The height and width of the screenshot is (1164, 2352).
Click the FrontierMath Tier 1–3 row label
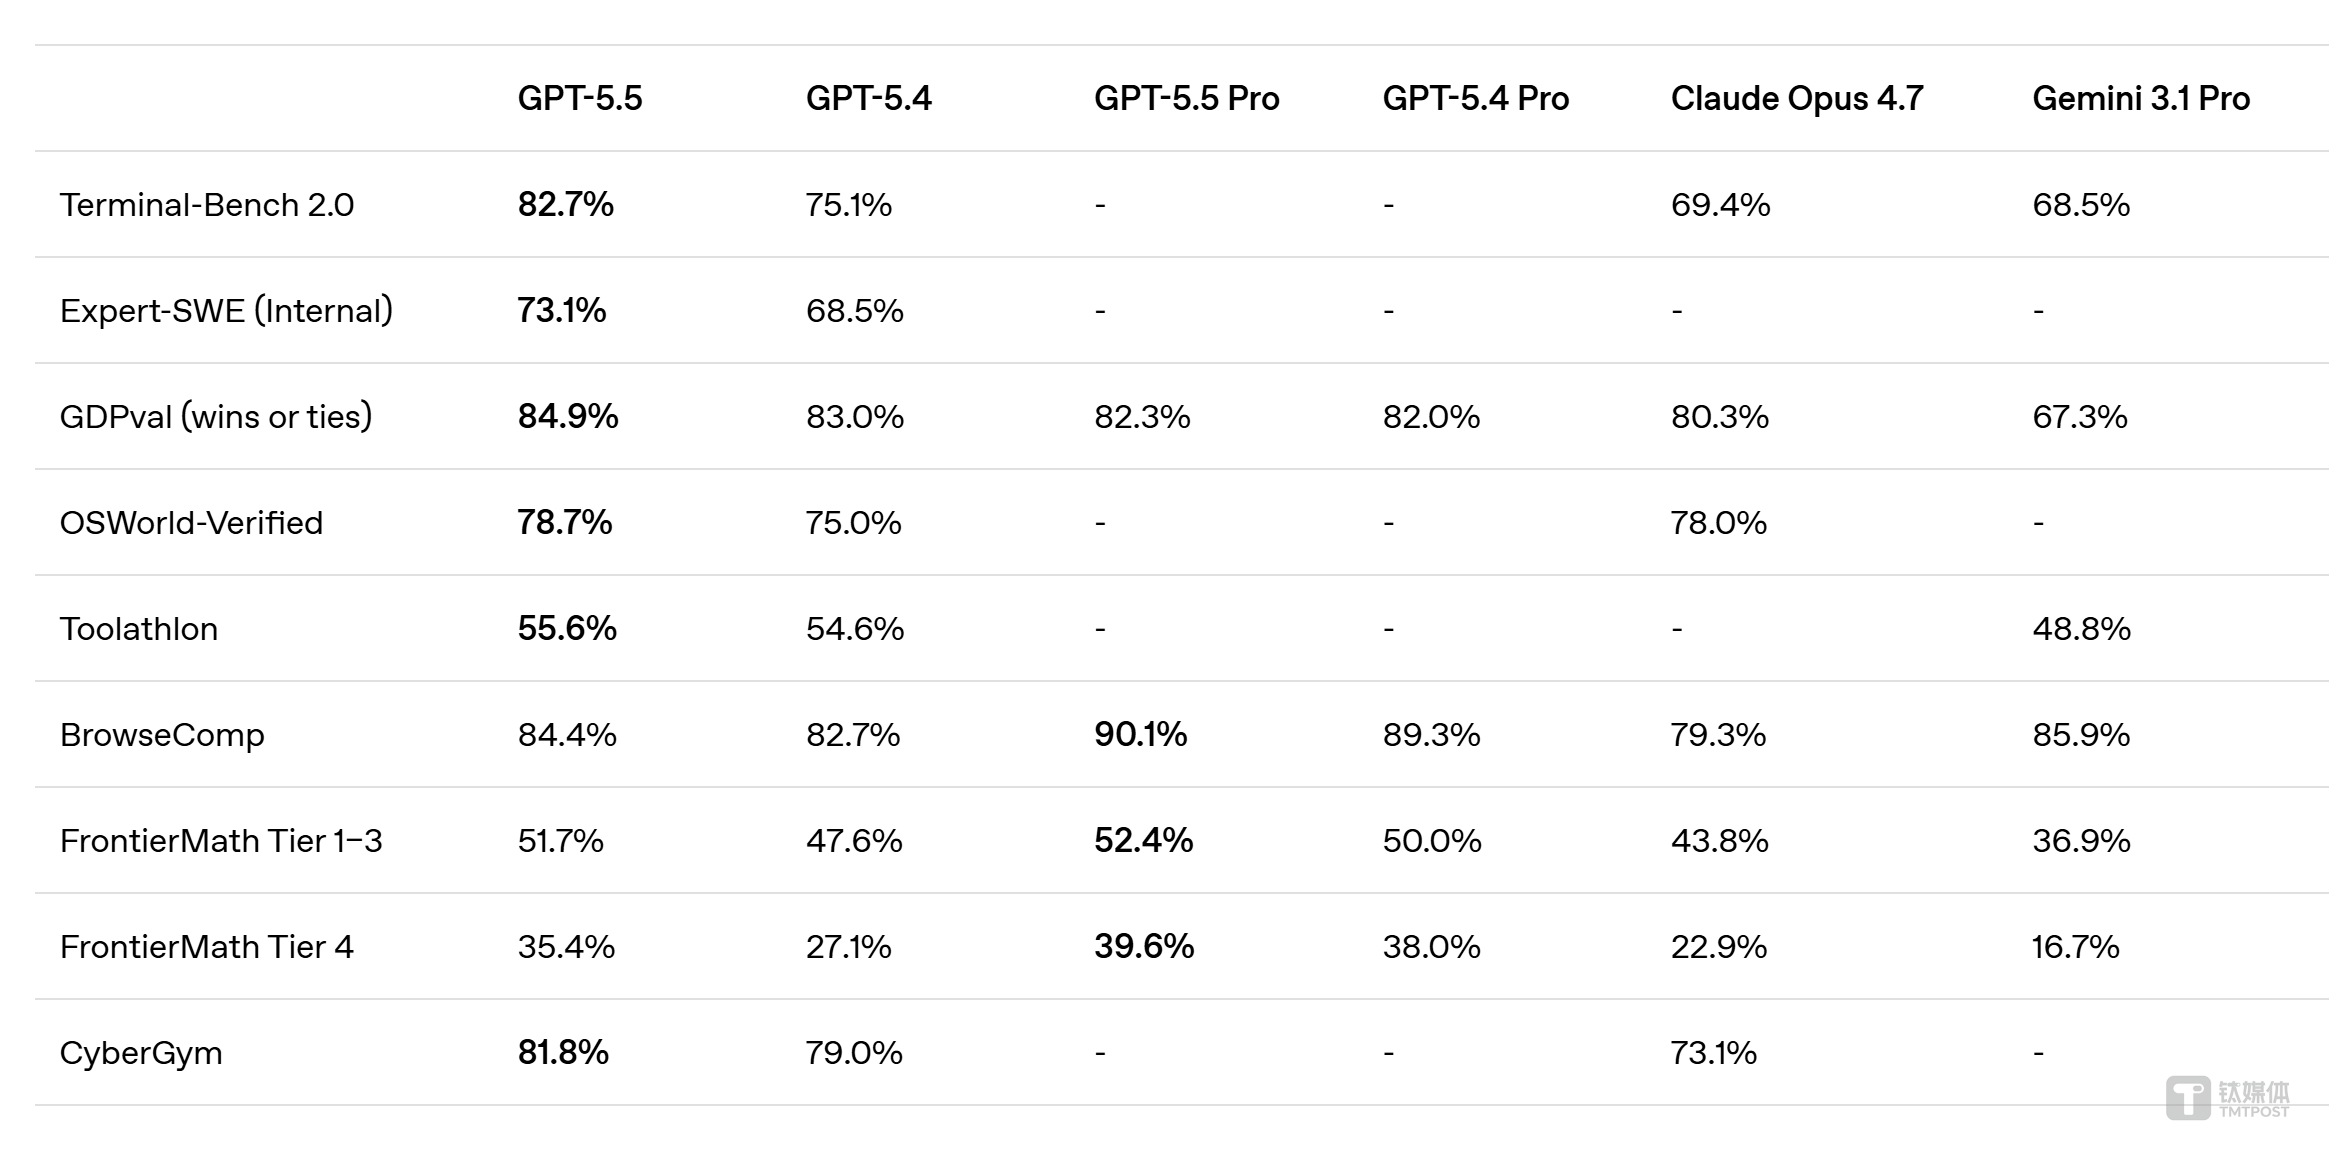click(221, 841)
